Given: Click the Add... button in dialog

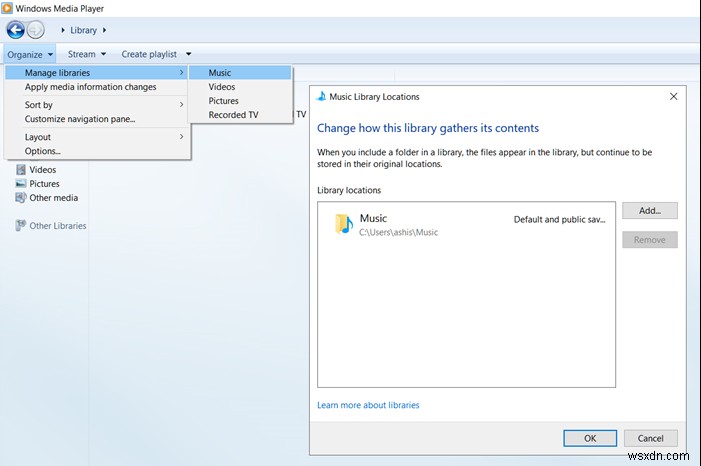Looking at the screenshot, I should (x=650, y=211).
